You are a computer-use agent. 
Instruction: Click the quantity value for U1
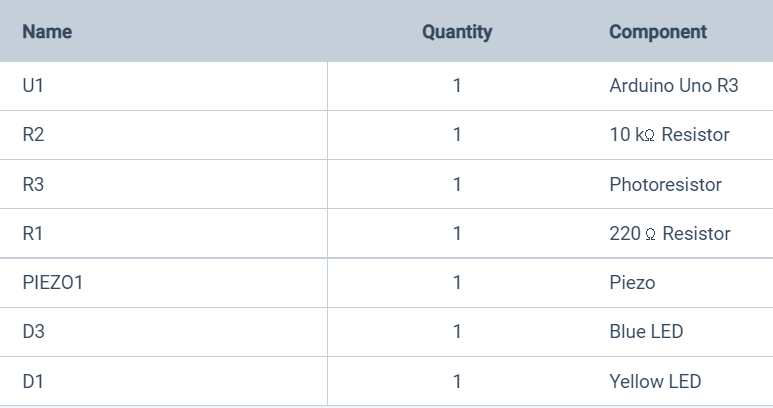tap(457, 86)
